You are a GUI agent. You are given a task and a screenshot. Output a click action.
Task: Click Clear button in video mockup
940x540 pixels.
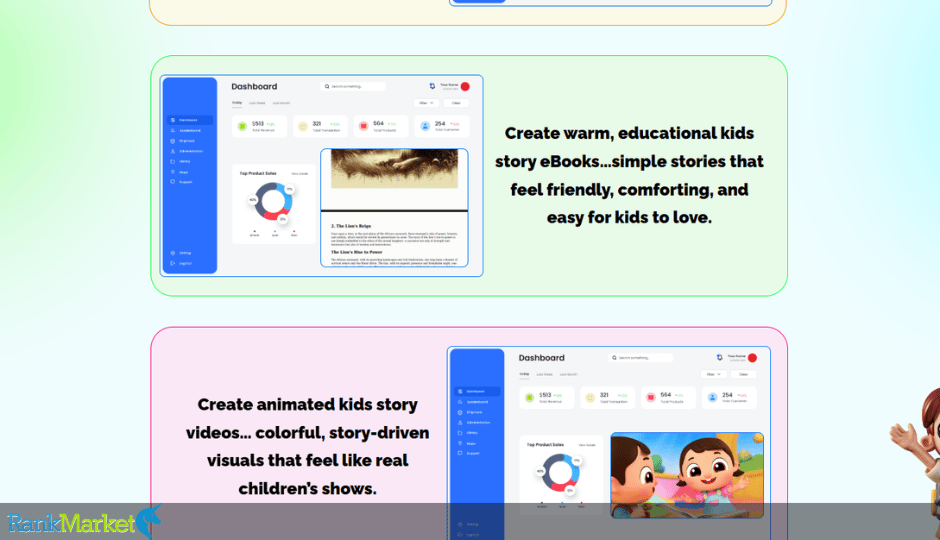coord(743,375)
